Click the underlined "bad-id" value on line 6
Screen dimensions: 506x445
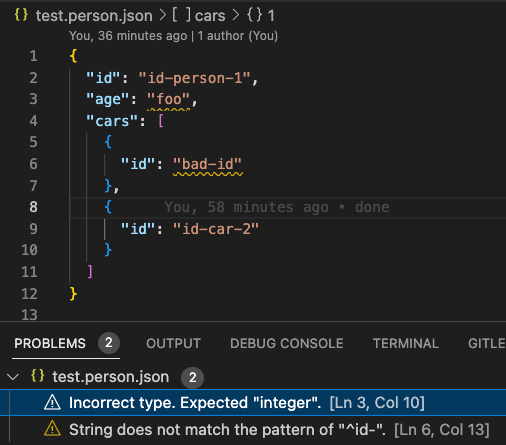pyautogui.click(x=207, y=164)
